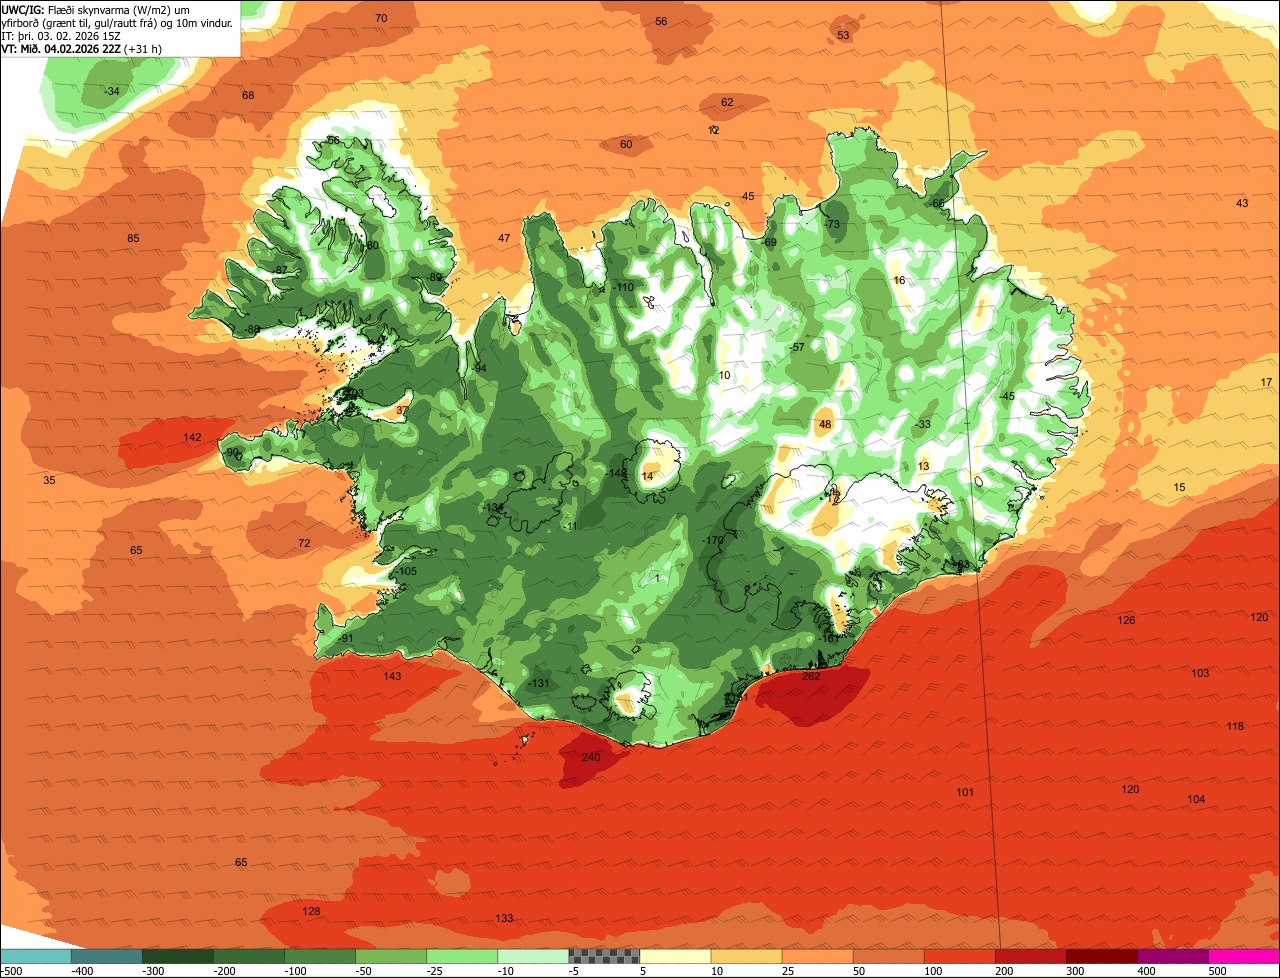Click the 15 flux value on the map
1280x978 pixels.
(x=1180, y=488)
